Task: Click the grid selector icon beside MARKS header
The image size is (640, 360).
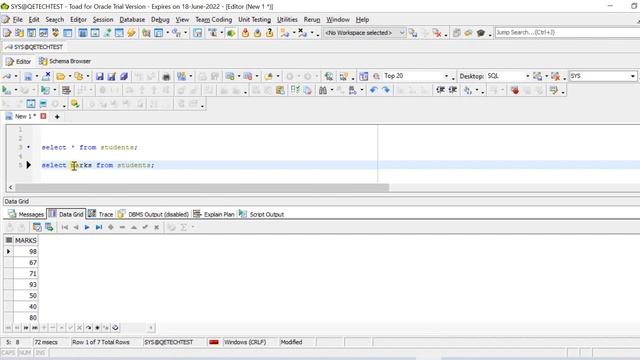Action: point(9,240)
